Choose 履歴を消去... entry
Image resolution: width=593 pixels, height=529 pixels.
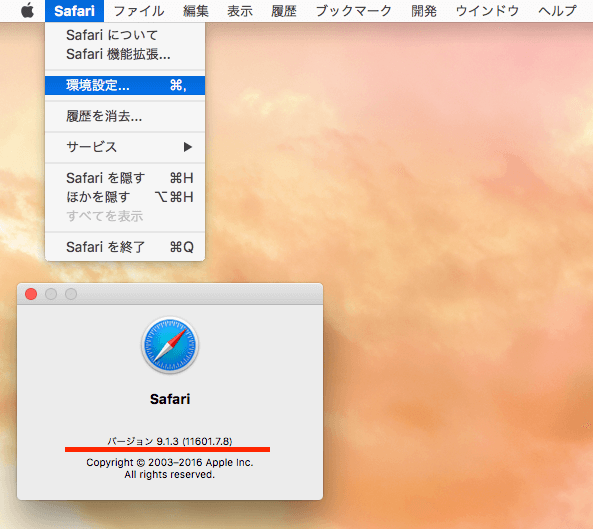(125, 116)
